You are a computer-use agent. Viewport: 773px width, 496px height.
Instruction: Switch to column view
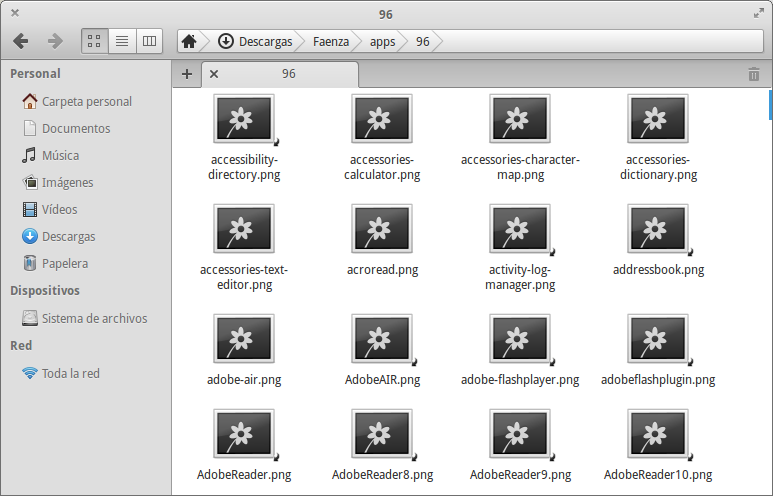149,41
